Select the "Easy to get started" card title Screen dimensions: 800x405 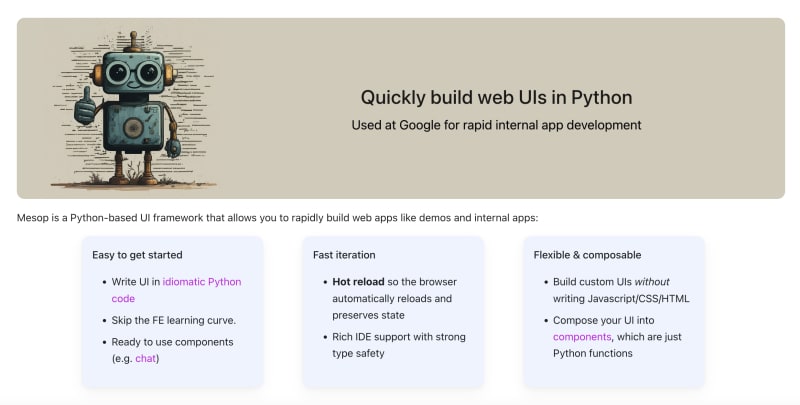coord(137,255)
